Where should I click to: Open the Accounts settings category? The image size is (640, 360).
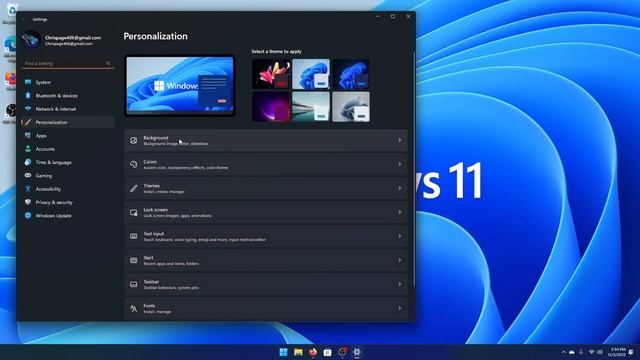[x=68, y=149]
